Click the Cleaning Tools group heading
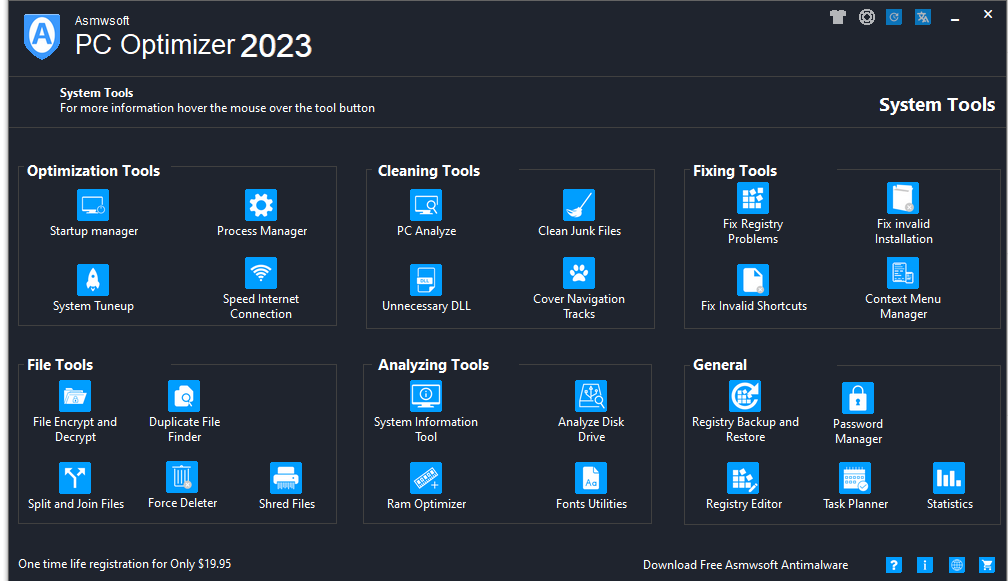Image resolution: width=1008 pixels, height=581 pixels. (x=429, y=171)
